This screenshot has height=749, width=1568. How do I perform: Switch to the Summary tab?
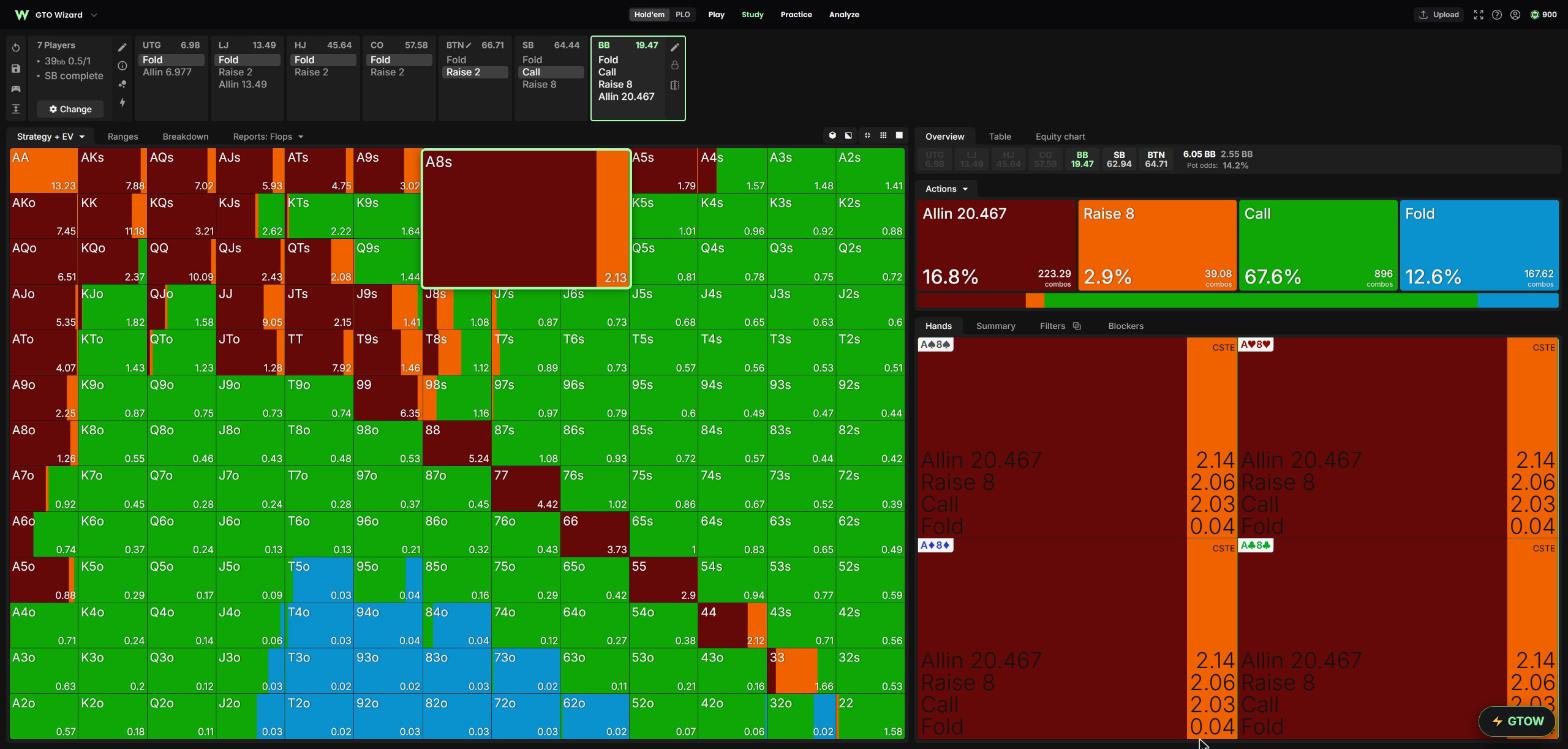(995, 326)
